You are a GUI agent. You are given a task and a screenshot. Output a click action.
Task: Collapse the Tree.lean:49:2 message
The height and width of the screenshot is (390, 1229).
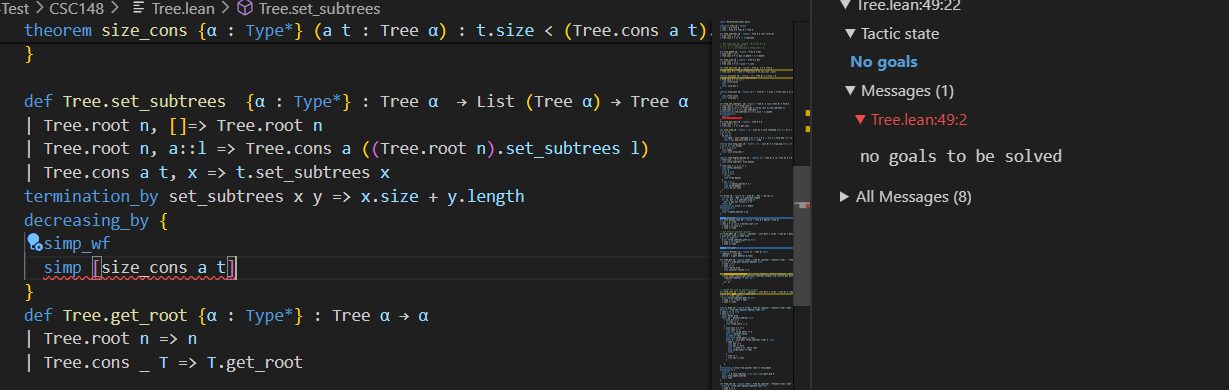click(x=910, y=120)
